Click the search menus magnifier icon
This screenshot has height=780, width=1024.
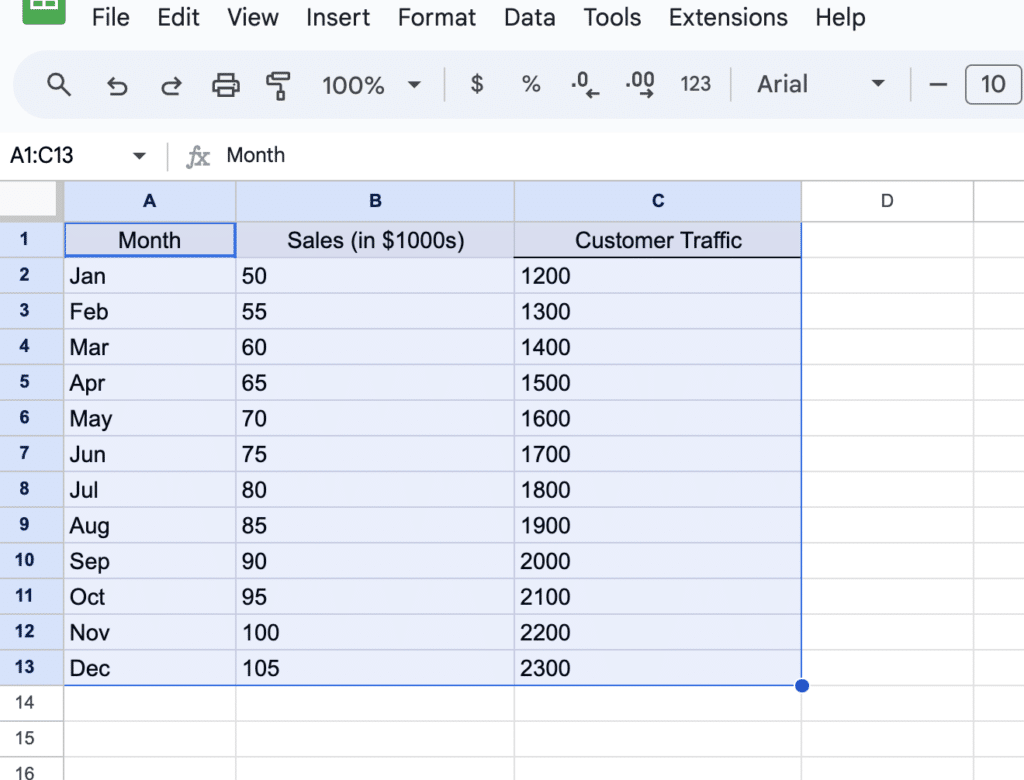tap(59, 85)
